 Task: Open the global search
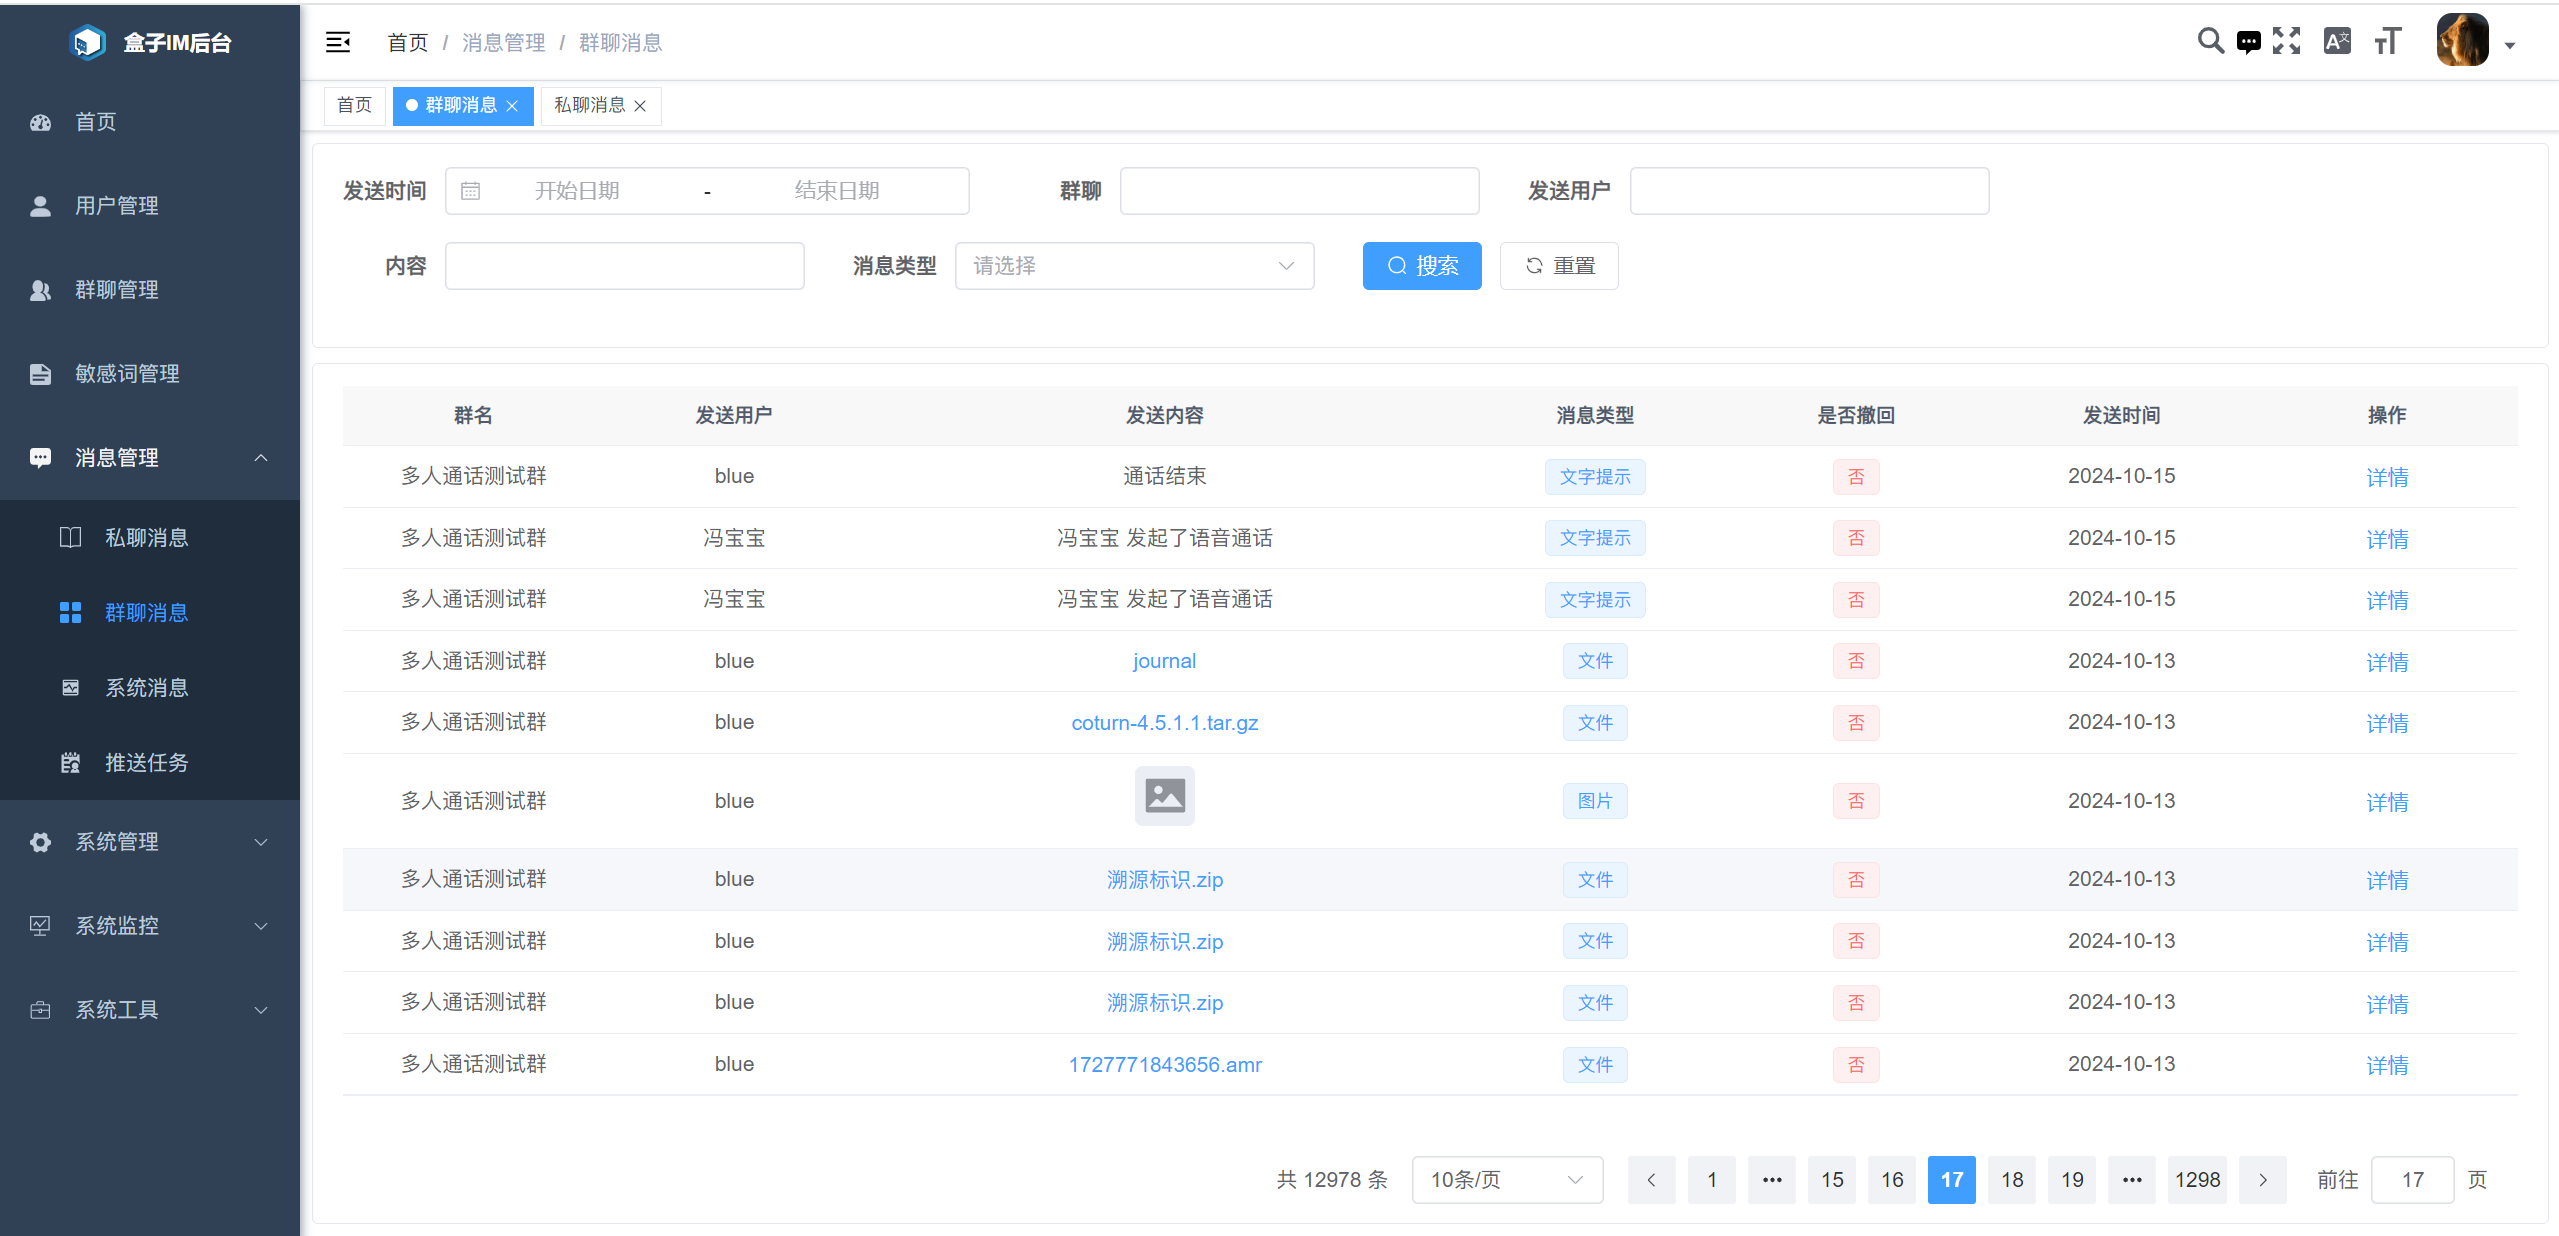point(2210,41)
